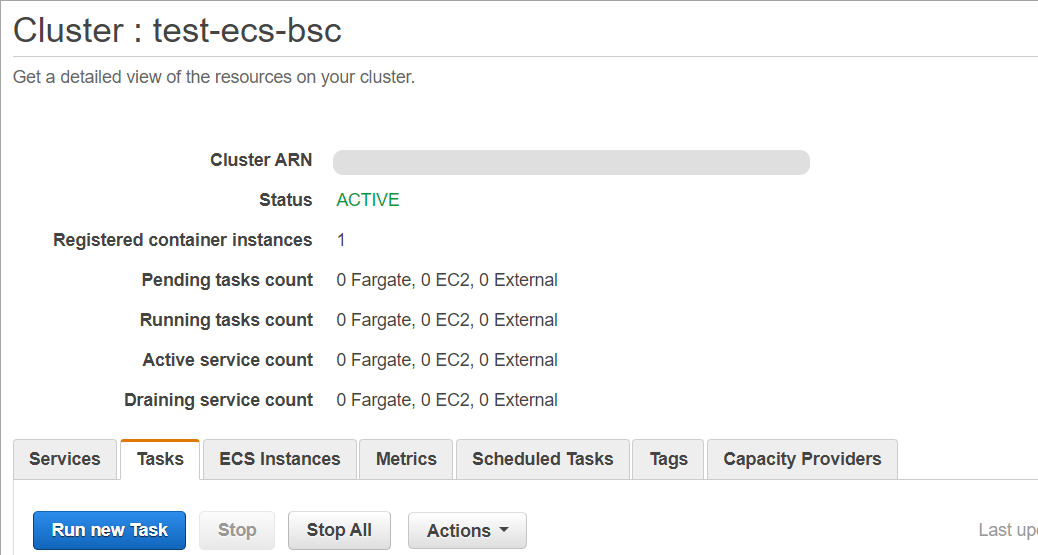
Task: Click the Running tasks count value
Action: point(447,320)
